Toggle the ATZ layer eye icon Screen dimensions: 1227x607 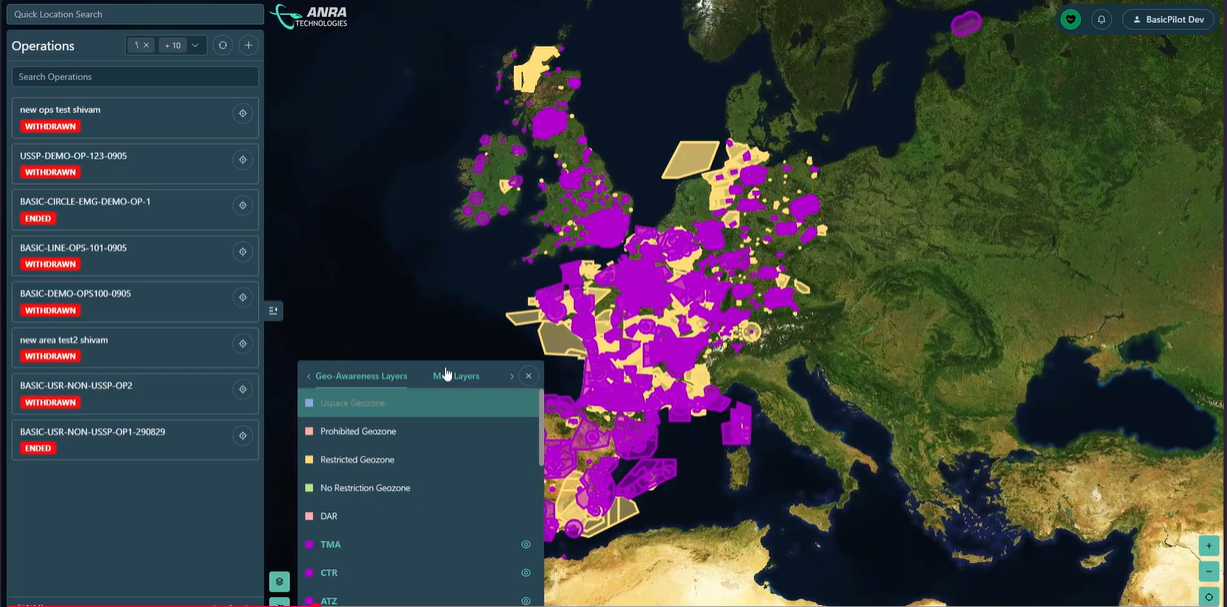point(525,601)
